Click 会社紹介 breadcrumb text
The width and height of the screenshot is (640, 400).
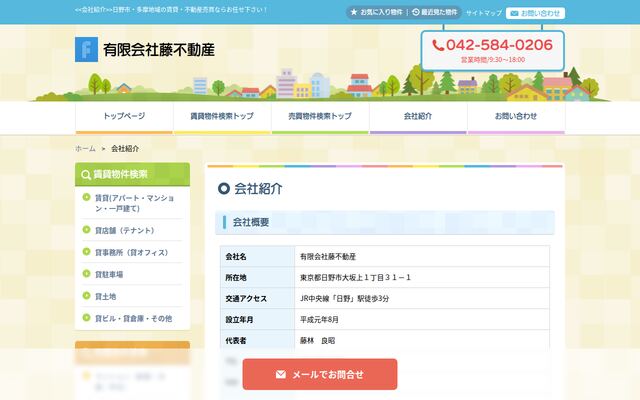pos(125,149)
